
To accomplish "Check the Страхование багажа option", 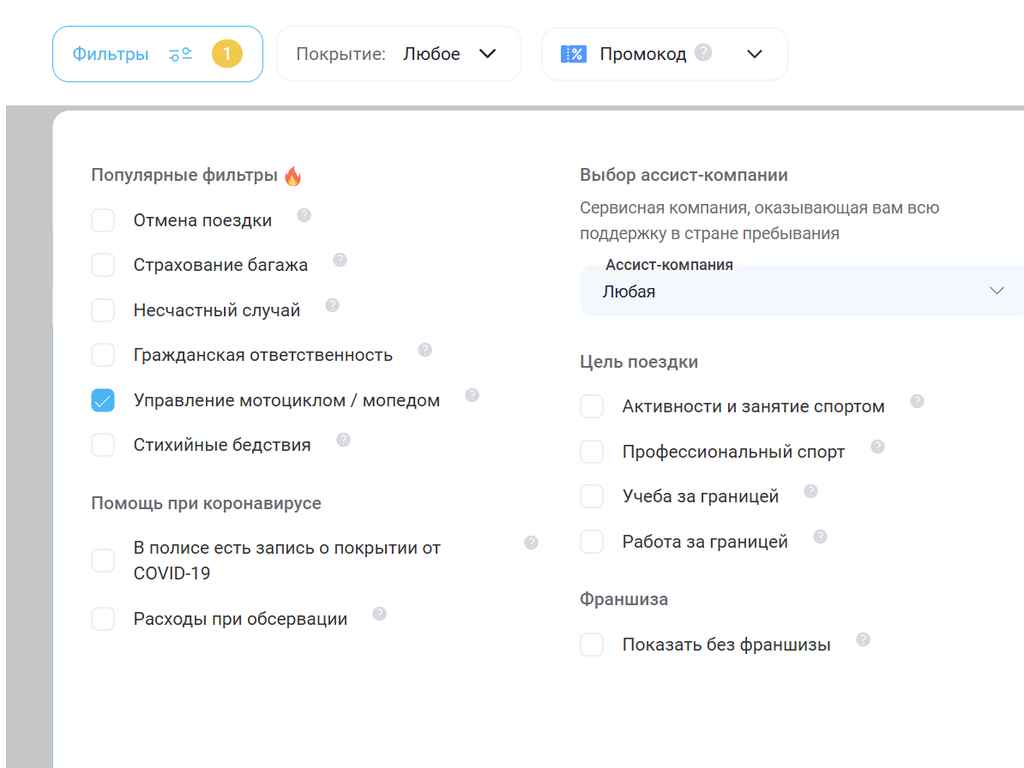I will pos(103,265).
